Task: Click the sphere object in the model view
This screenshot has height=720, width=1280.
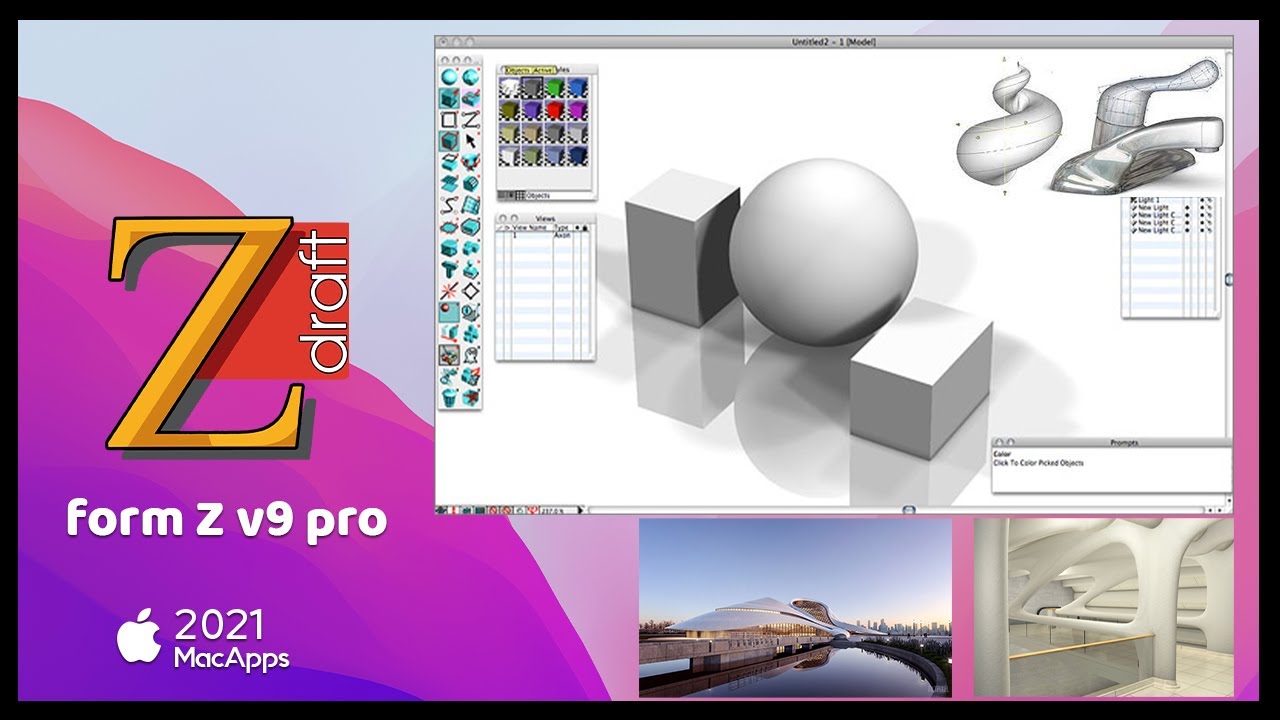Action: tap(823, 251)
